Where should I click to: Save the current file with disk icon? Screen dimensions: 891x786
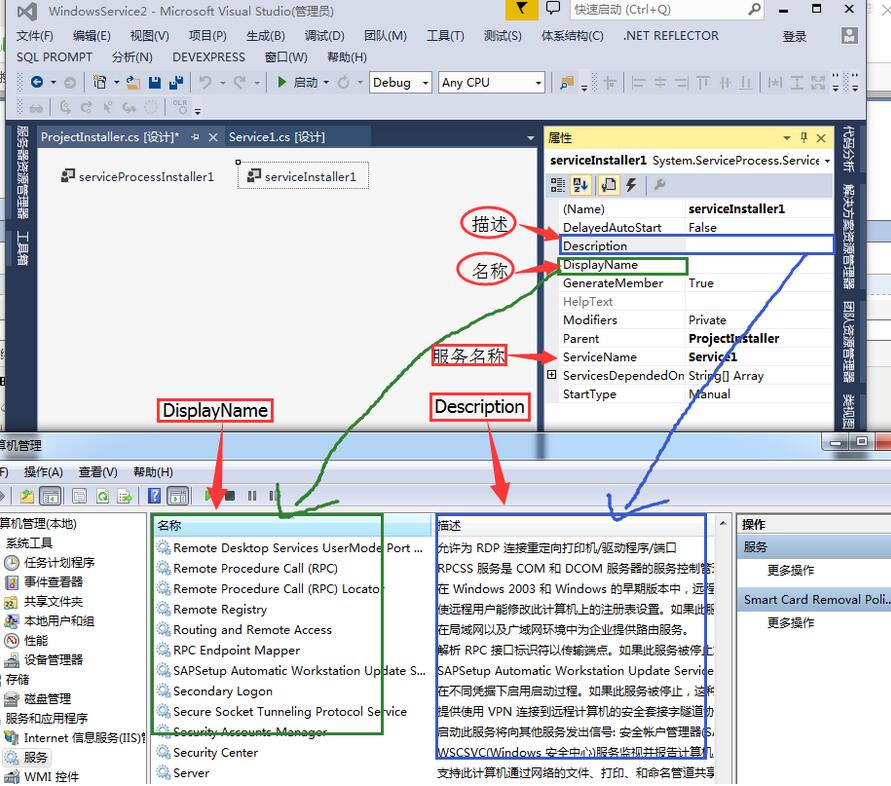155,82
